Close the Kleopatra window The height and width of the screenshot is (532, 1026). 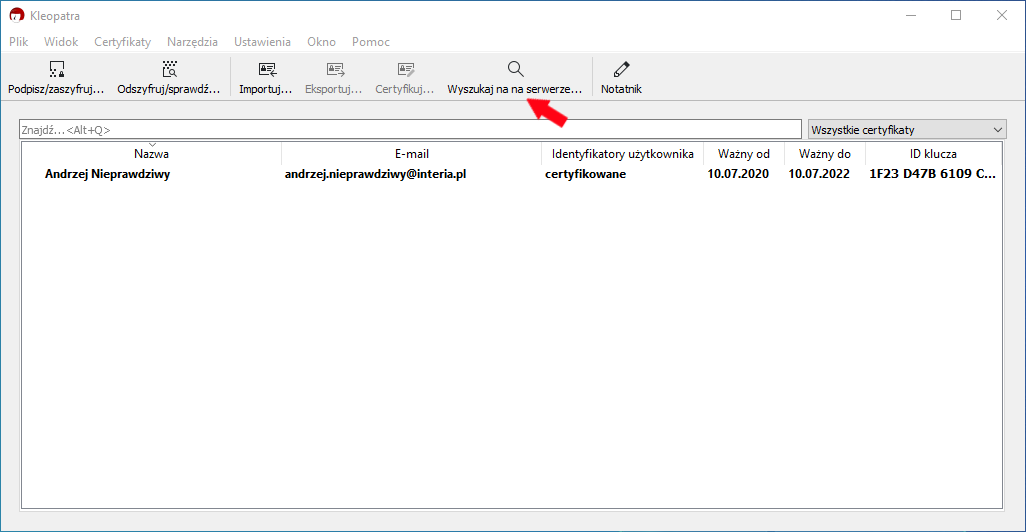pos(1002,15)
